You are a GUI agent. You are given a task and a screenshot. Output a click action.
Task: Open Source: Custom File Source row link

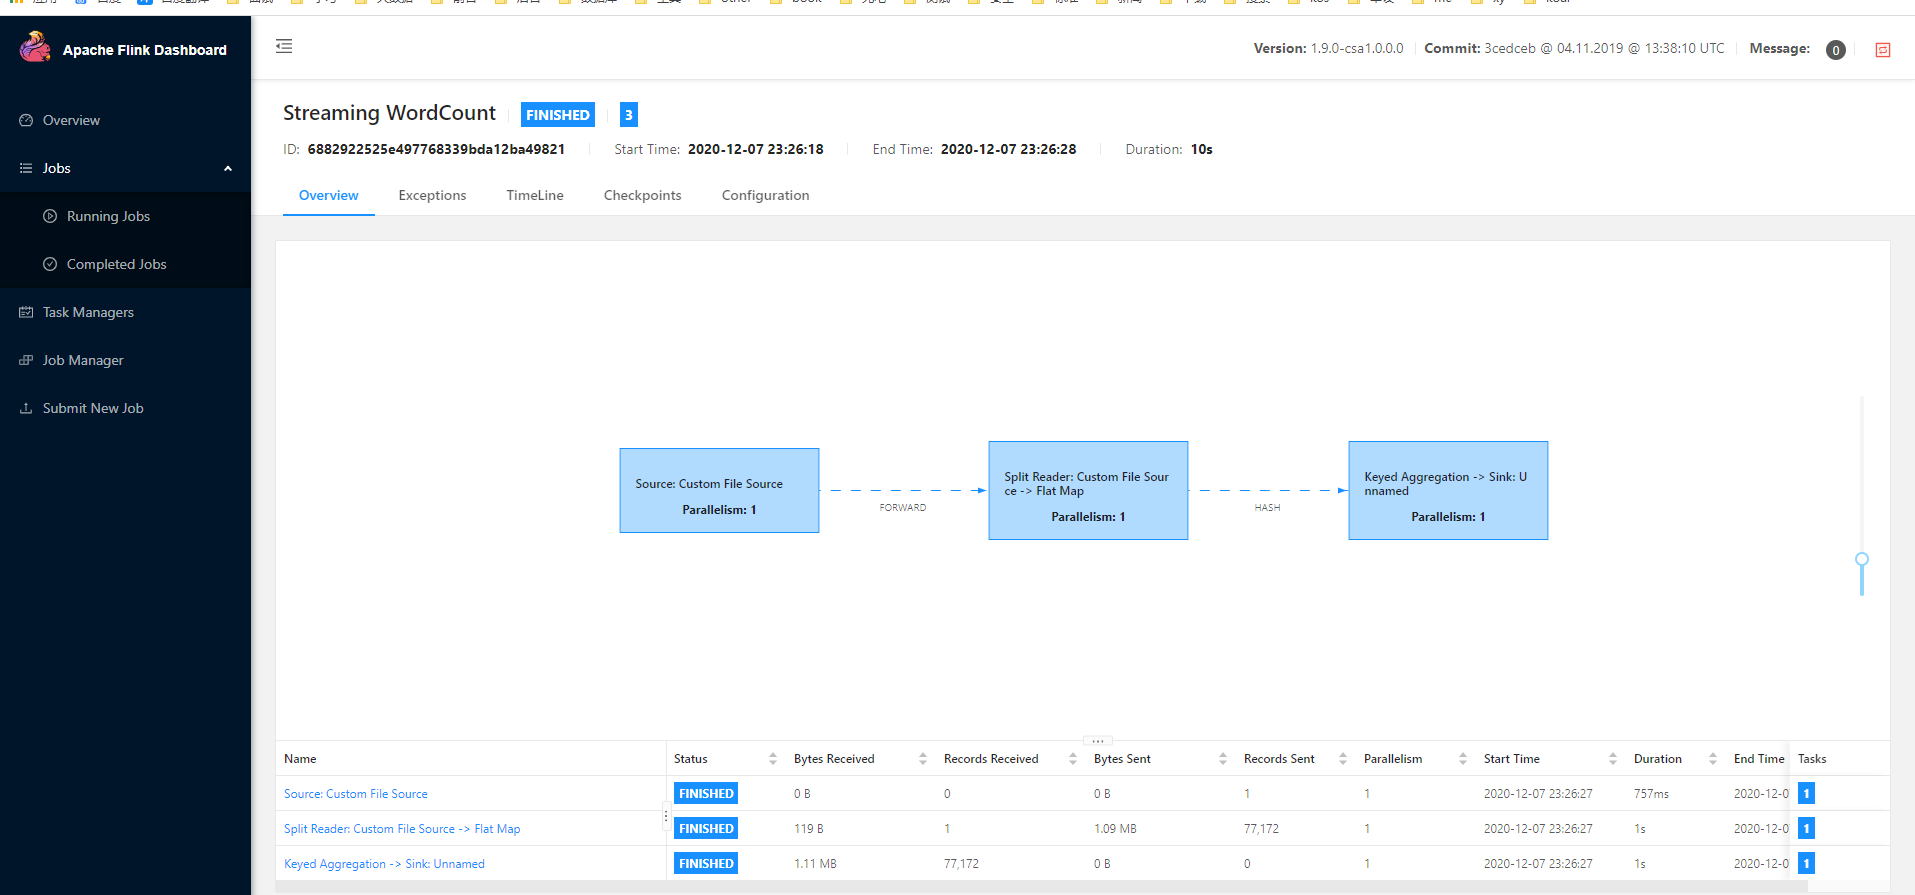356,794
